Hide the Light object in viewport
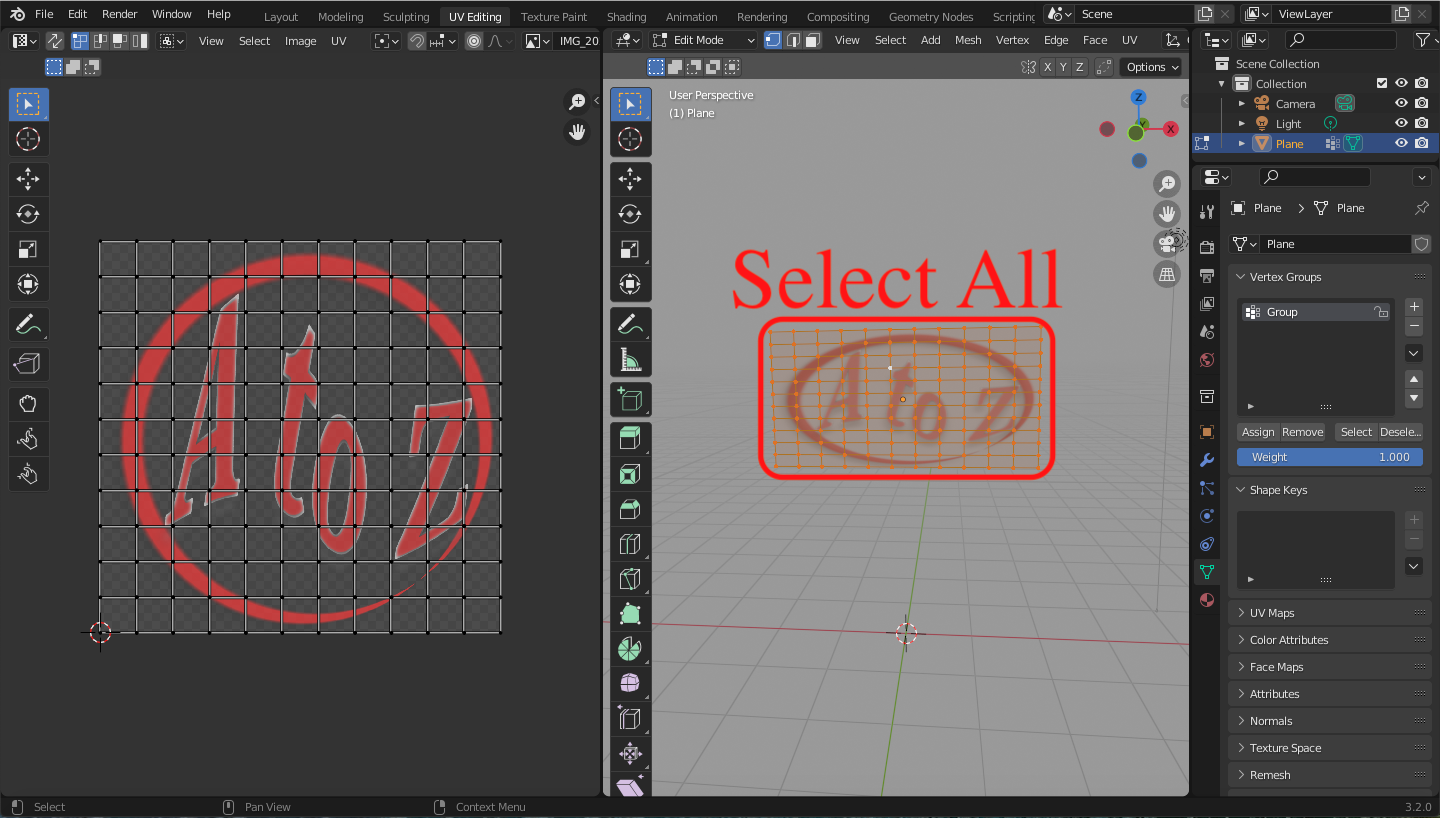Screen dimensions: 1440x818 coord(1402,123)
